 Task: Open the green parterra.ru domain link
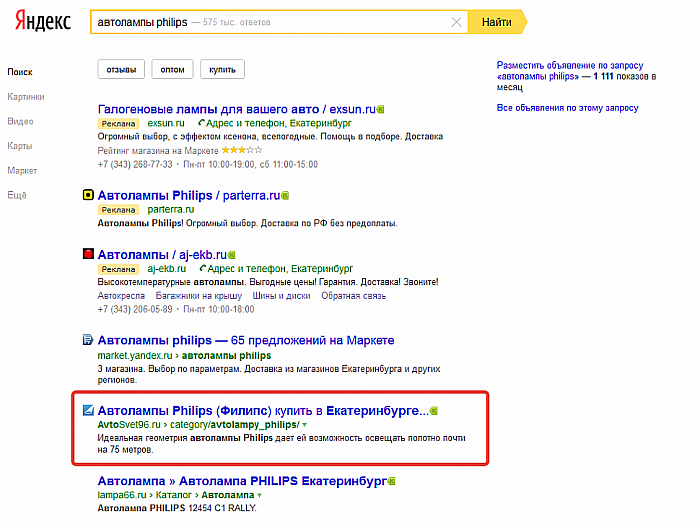(x=171, y=209)
